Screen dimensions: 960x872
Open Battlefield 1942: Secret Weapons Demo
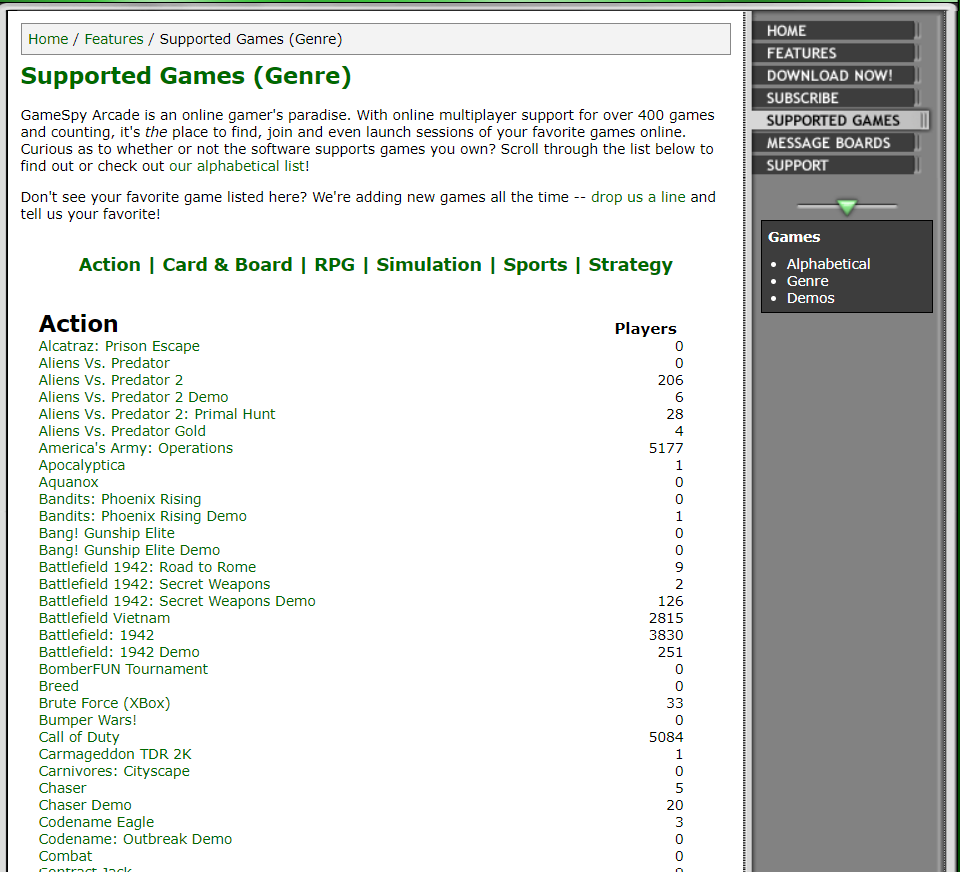[177, 601]
